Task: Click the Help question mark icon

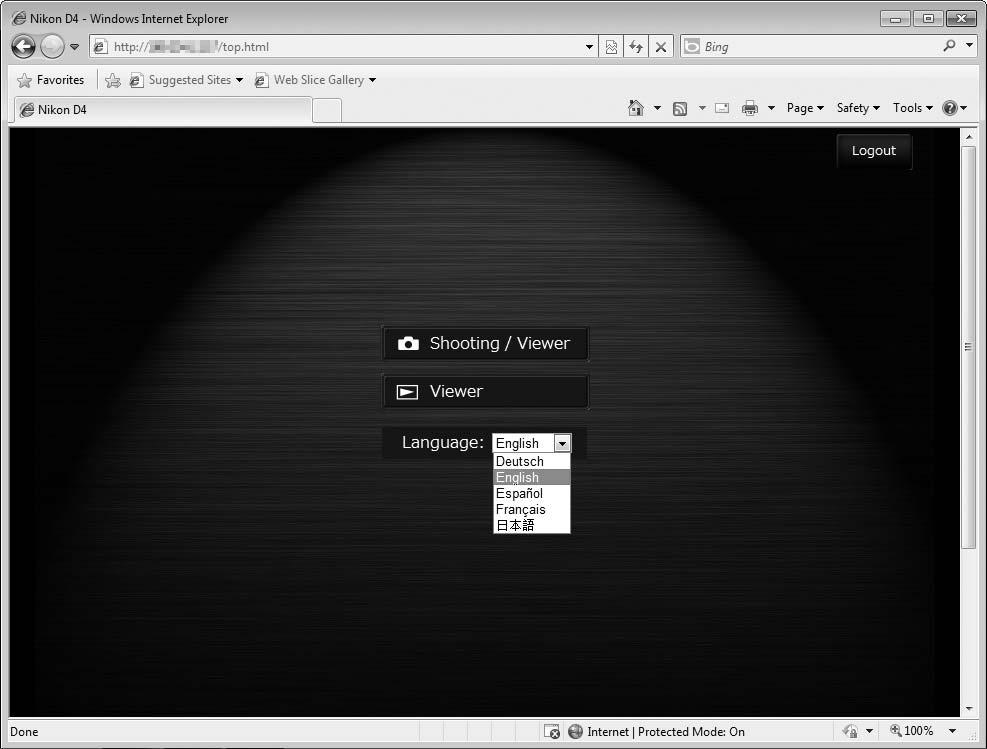Action: [x=950, y=108]
